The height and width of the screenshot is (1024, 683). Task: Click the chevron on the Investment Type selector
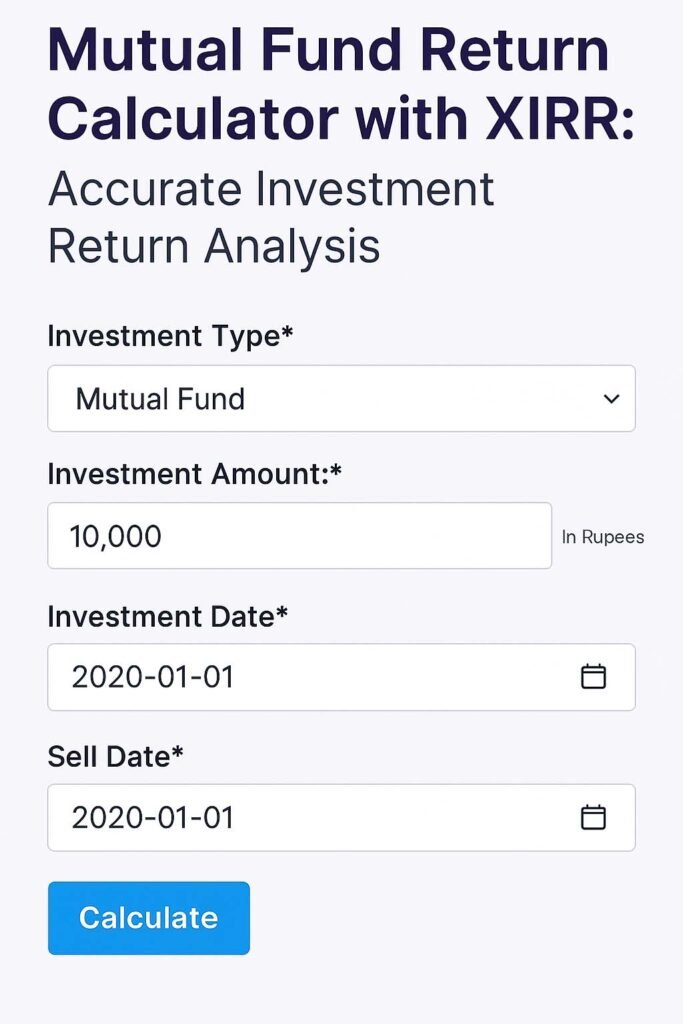pos(613,399)
